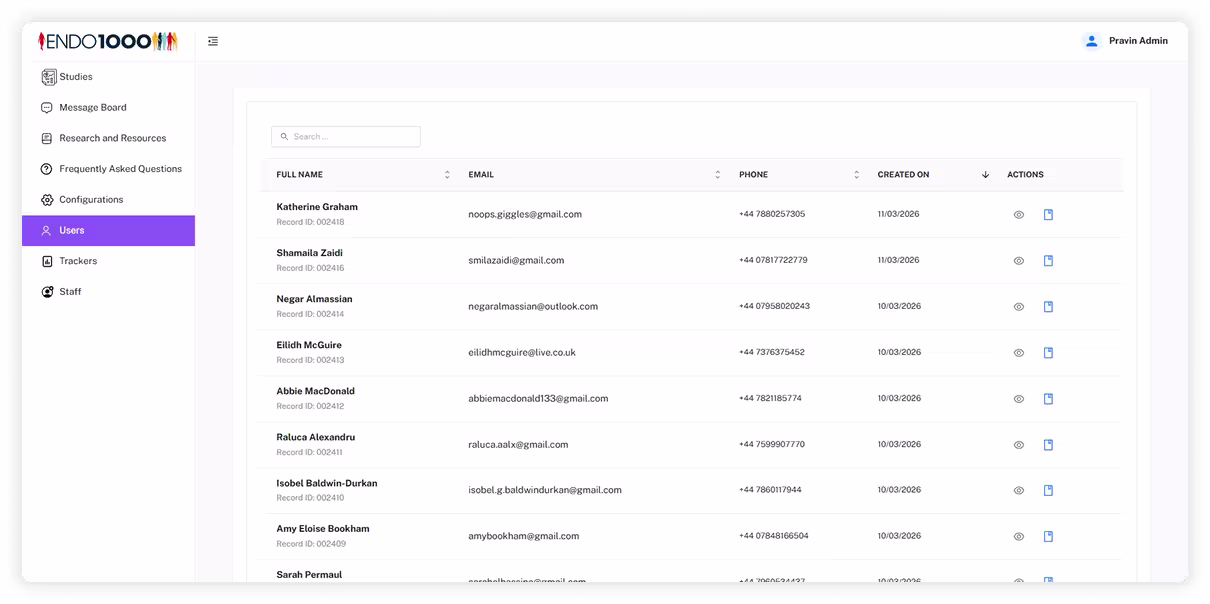Select the Frequently Asked Questions icon
This screenshot has width=1210, height=604.
click(46, 168)
